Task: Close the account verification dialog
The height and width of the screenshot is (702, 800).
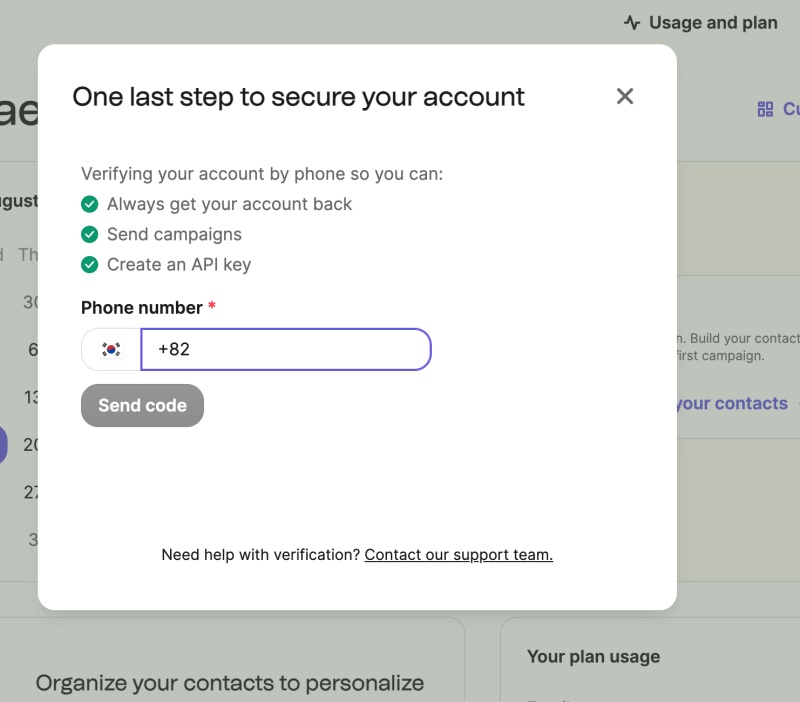Action: [624, 96]
